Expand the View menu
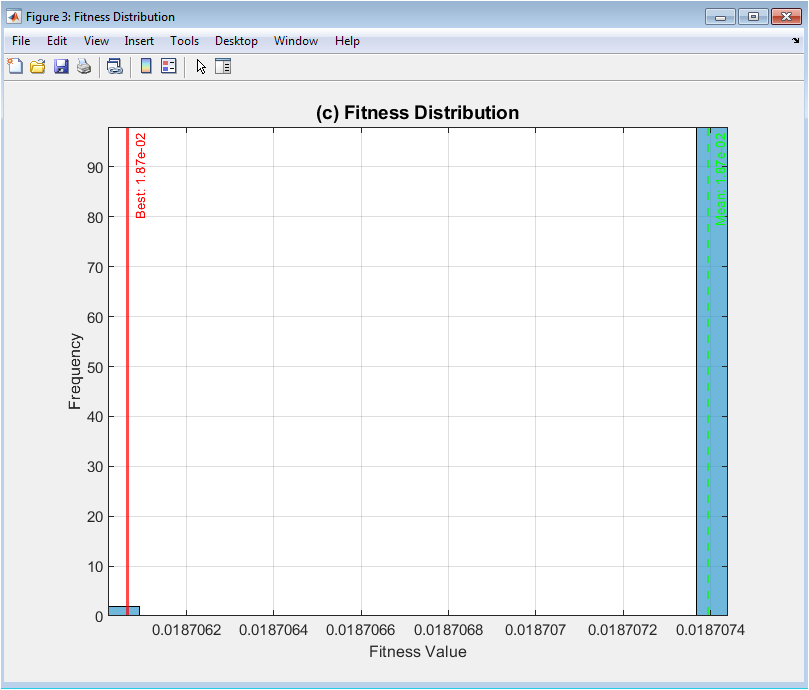 [96, 41]
